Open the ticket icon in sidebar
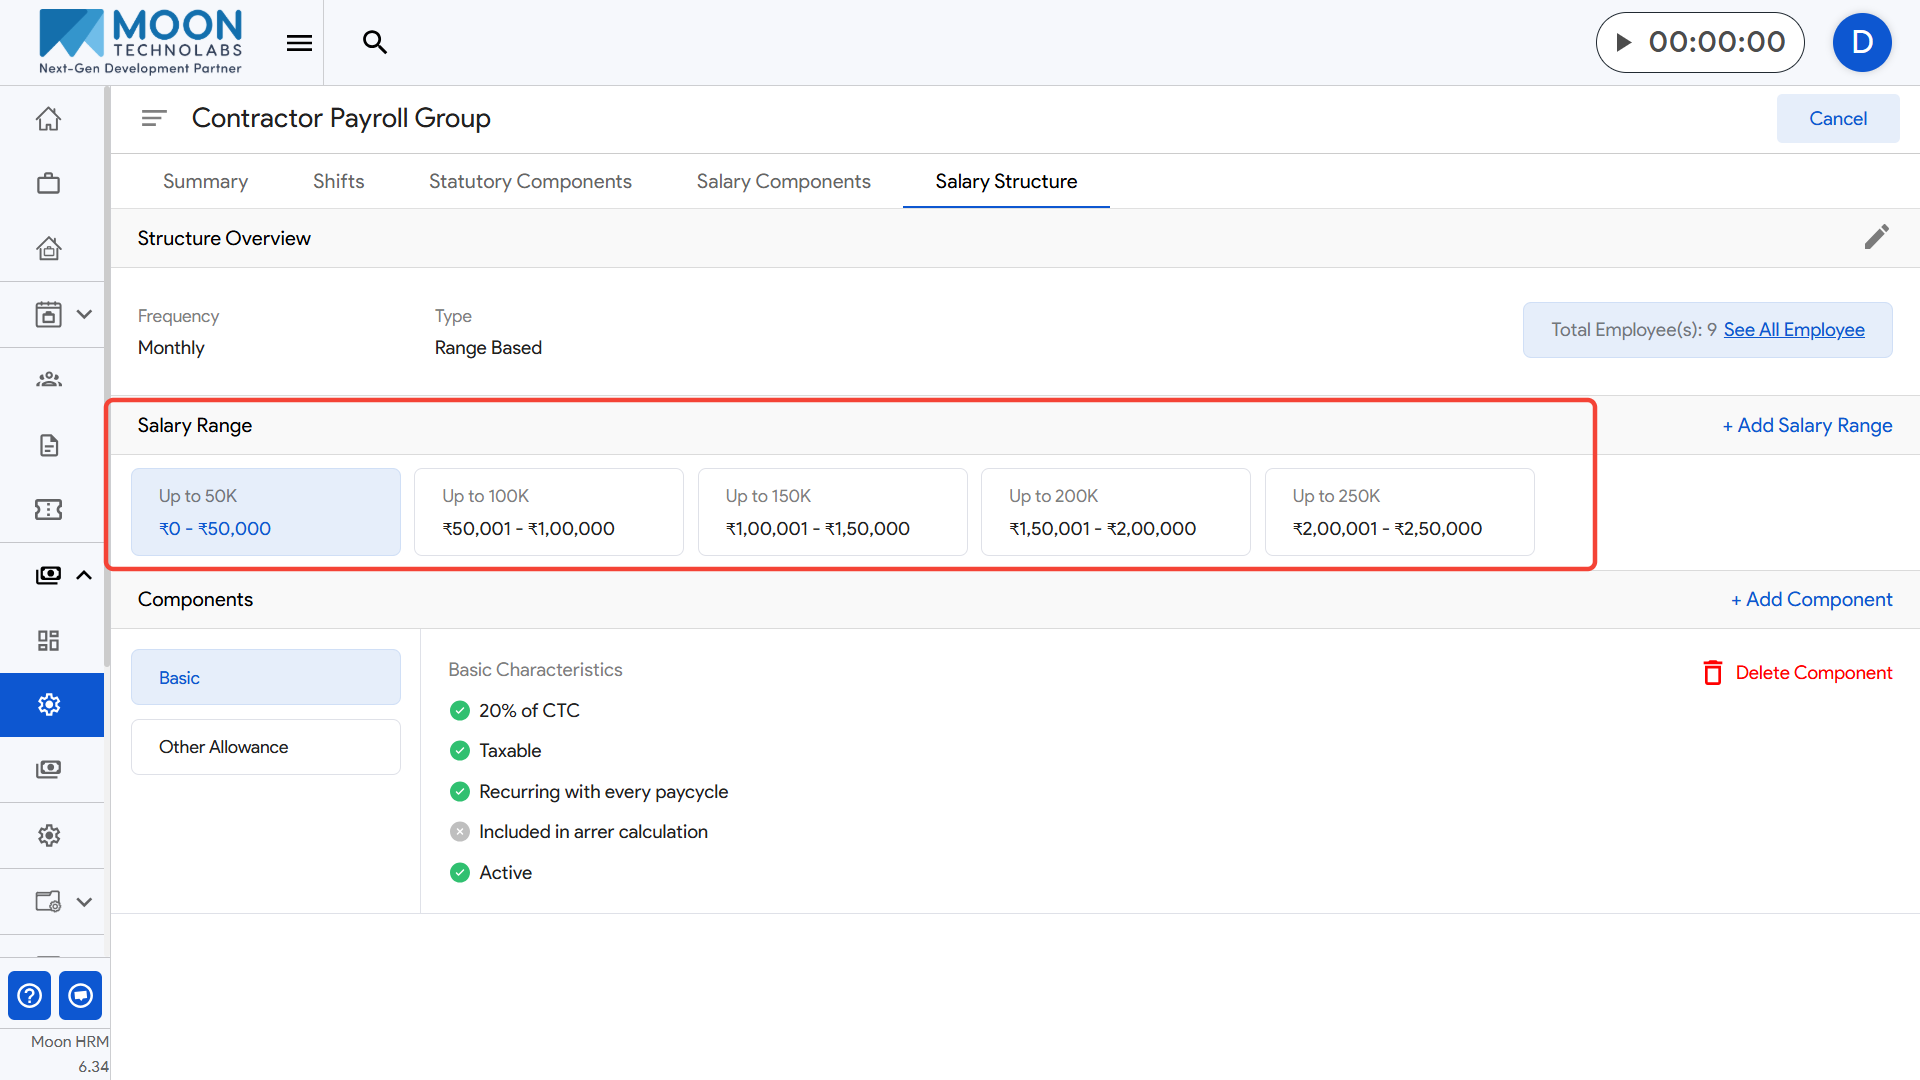1920x1080 pixels. pos(48,510)
